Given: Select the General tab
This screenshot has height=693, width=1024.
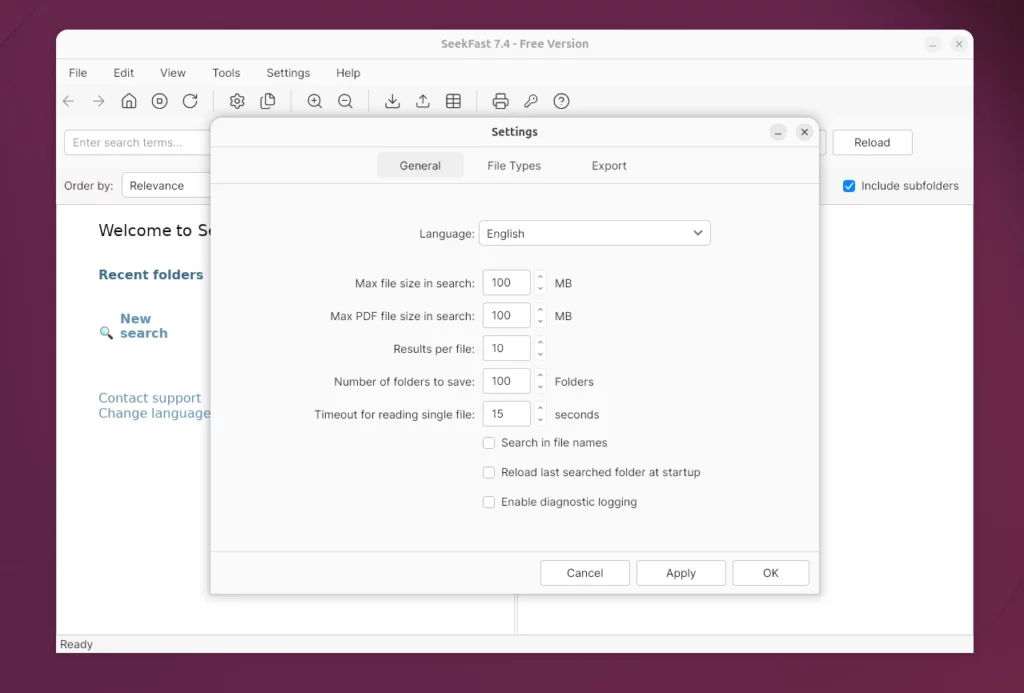Looking at the screenshot, I should [420, 166].
